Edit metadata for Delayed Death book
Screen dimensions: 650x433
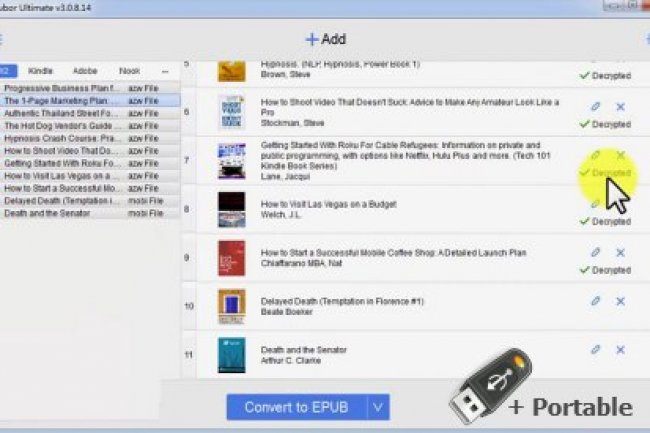[x=596, y=301]
